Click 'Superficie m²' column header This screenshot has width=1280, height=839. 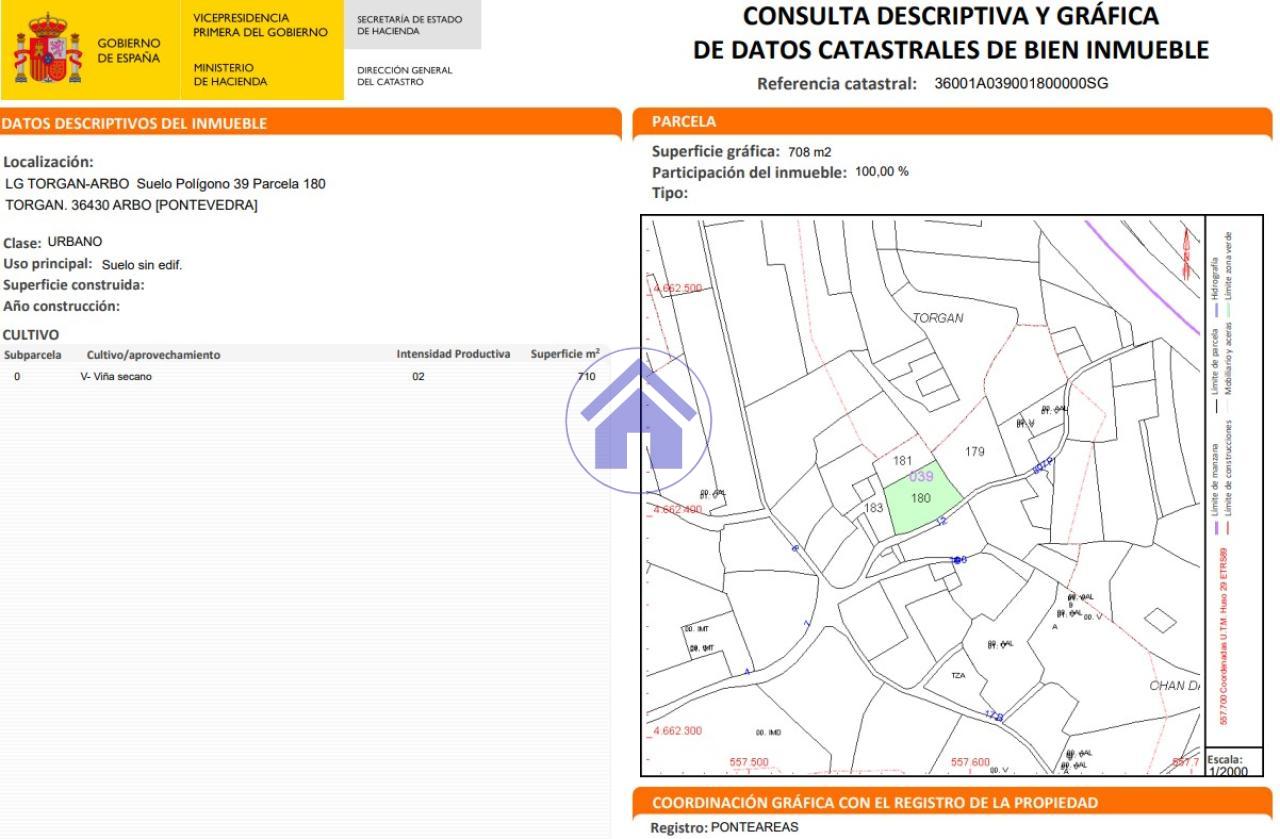pos(565,354)
